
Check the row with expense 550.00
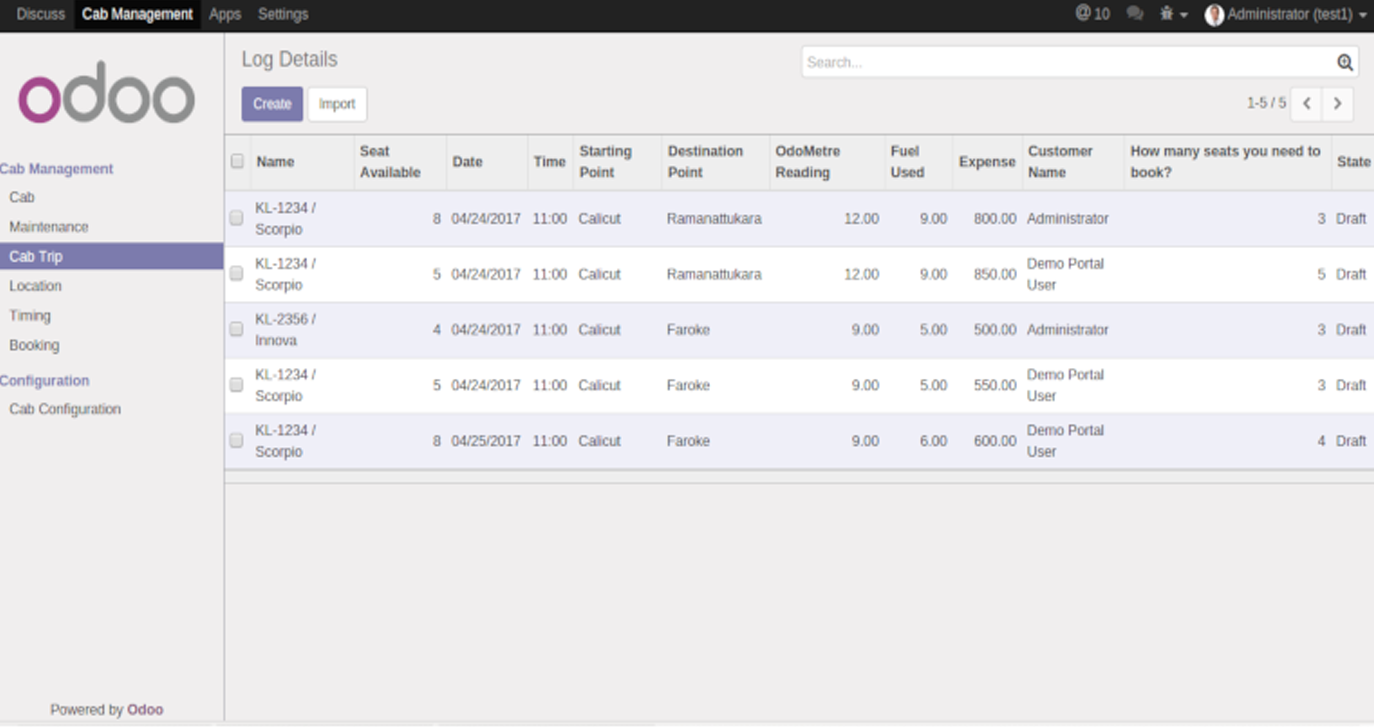[x=236, y=385]
